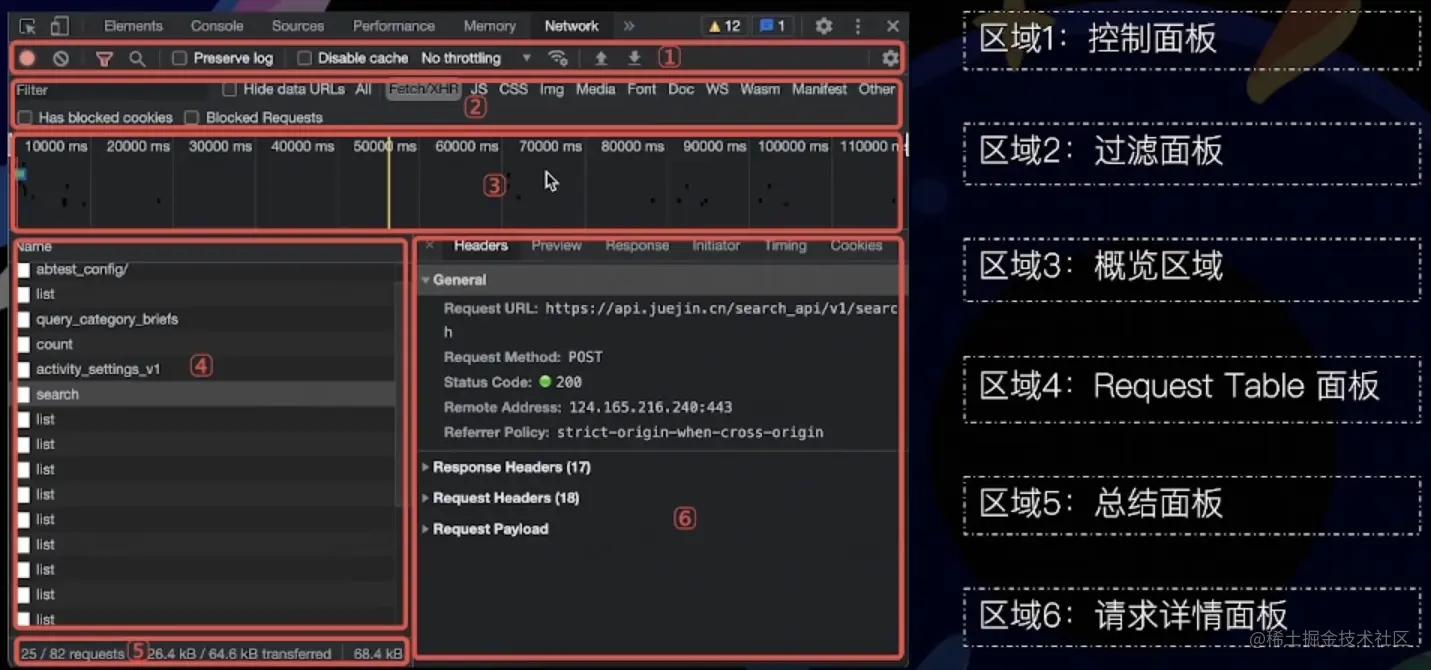Filter requests by Doc
Screen dimensions: 1431x670
(681, 89)
